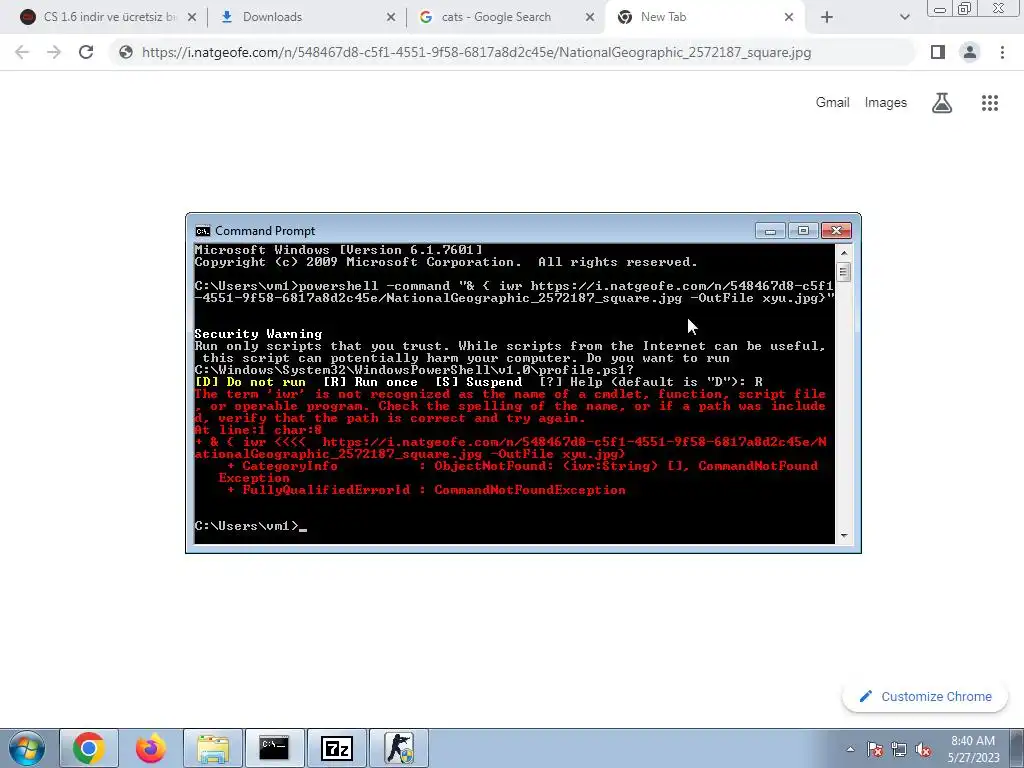
Task: Expand the tab search chevron
Action: pos(904,17)
